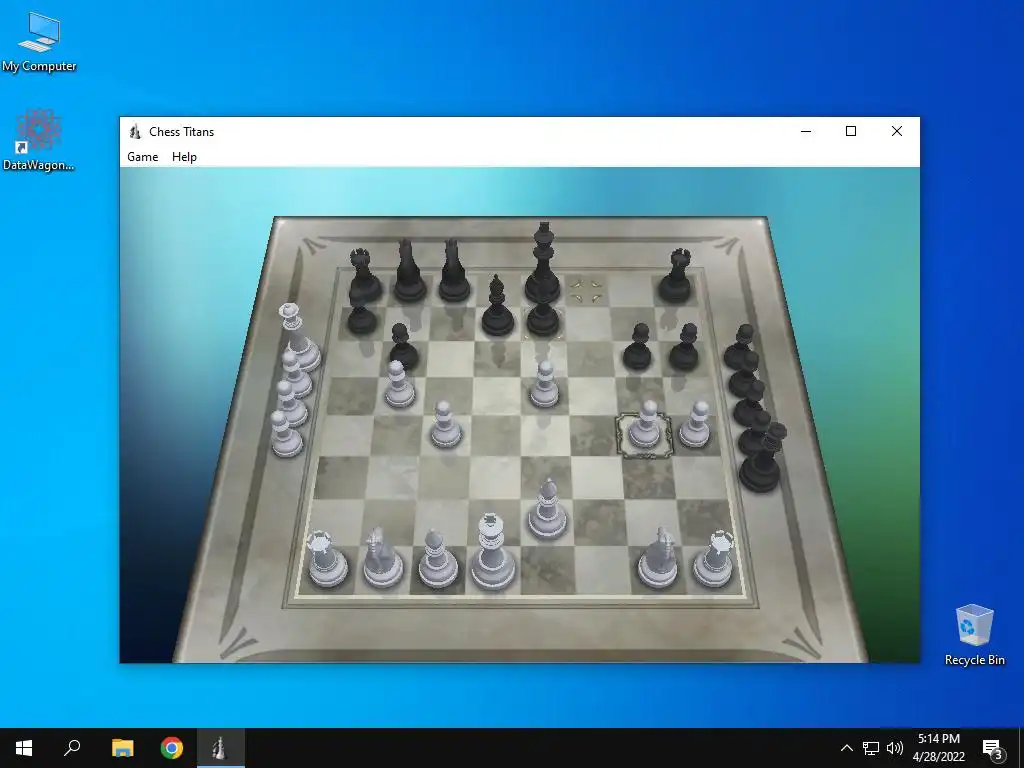Maximize the Chess Titans window
The width and height of the screenshot is (1024, 768).
point(850,131)
